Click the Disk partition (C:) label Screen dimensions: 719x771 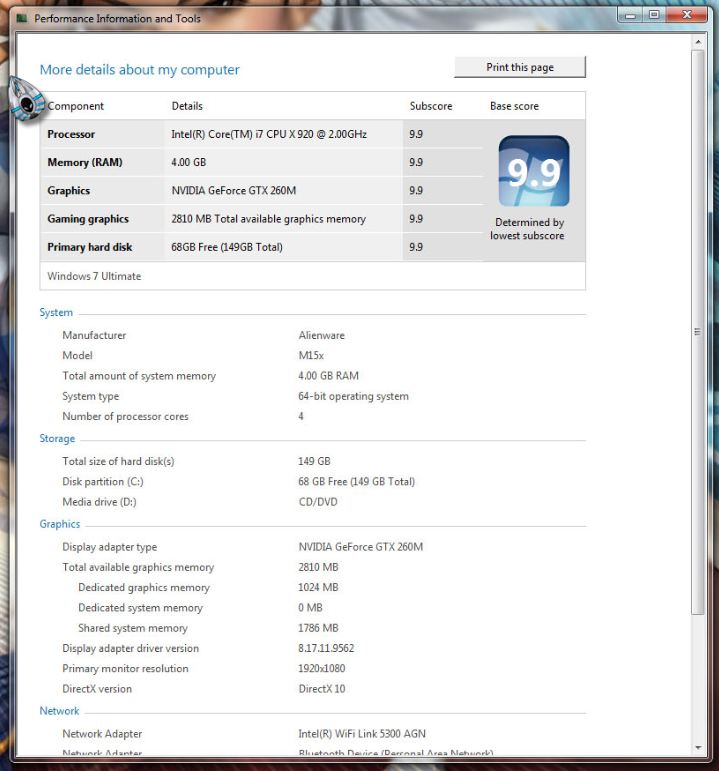point(103,482)
